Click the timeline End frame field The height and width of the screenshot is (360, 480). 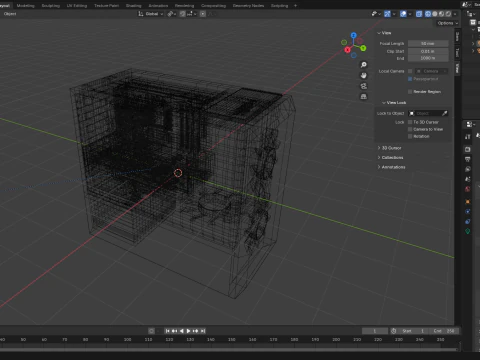point(444,331)
